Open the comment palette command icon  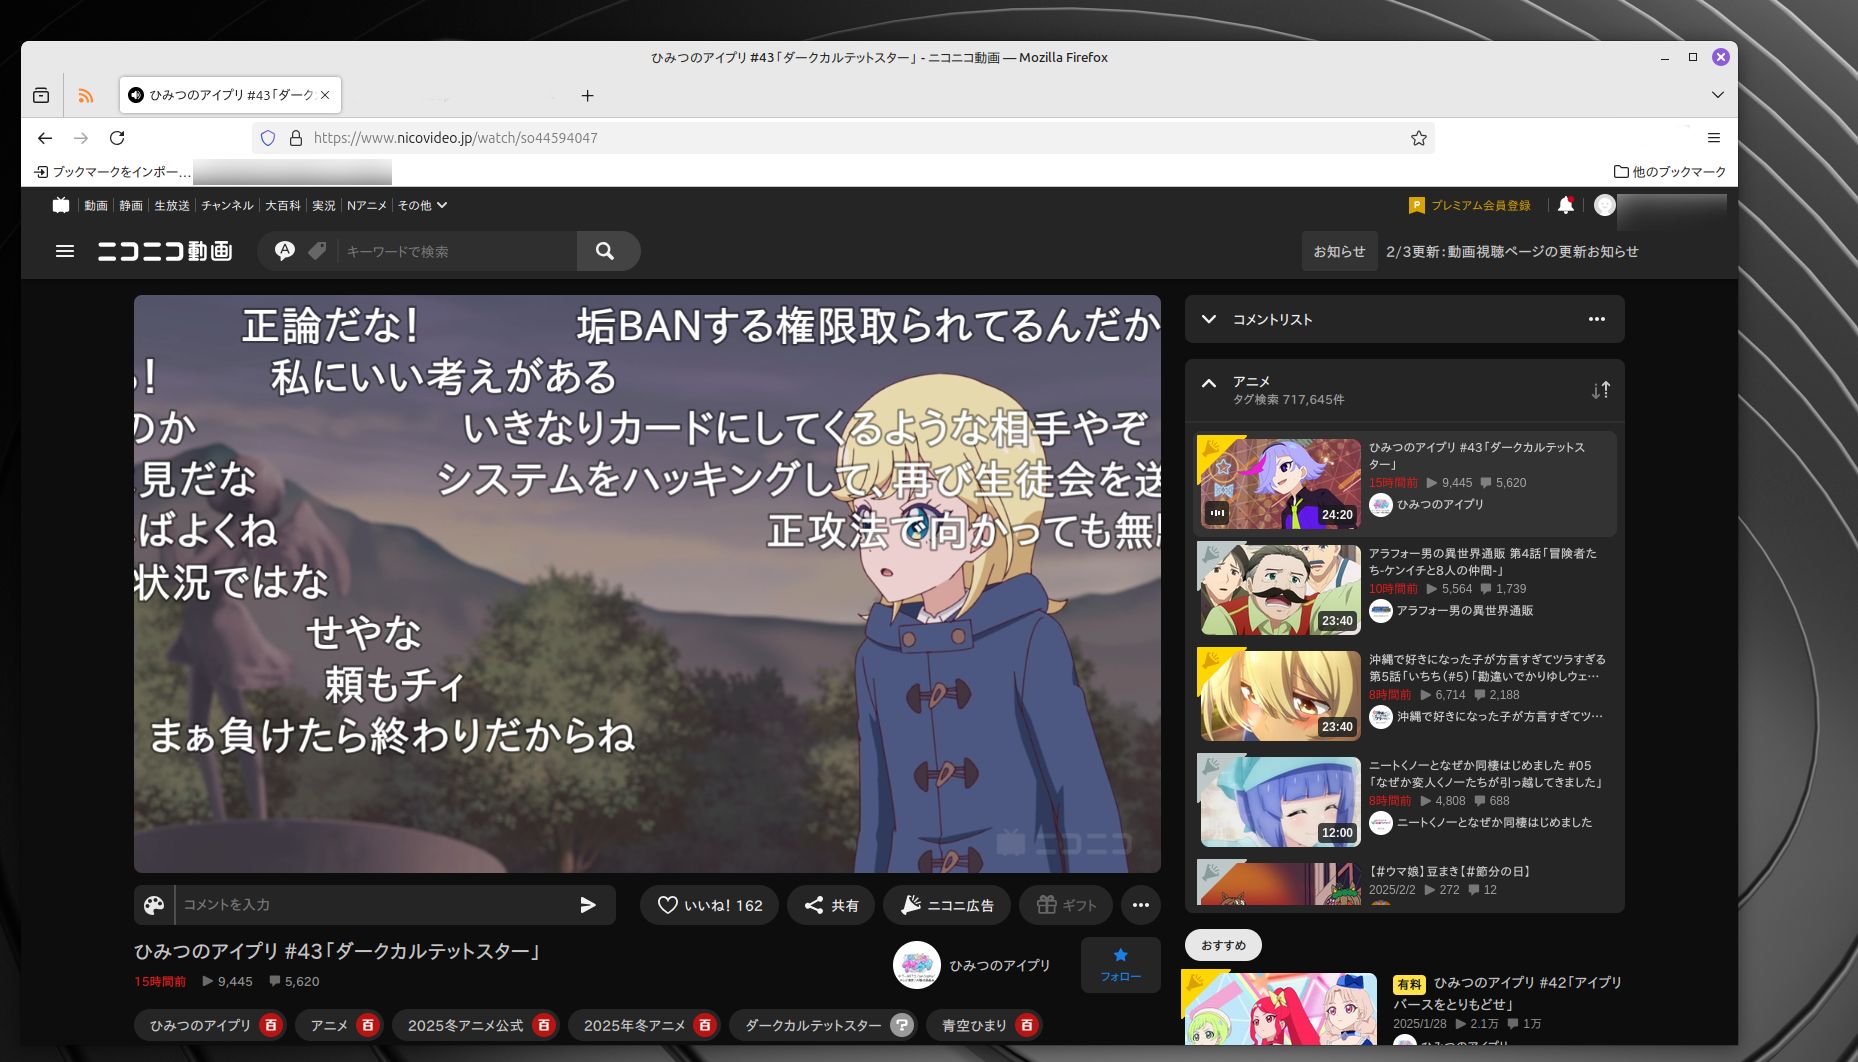coord(154,905)
